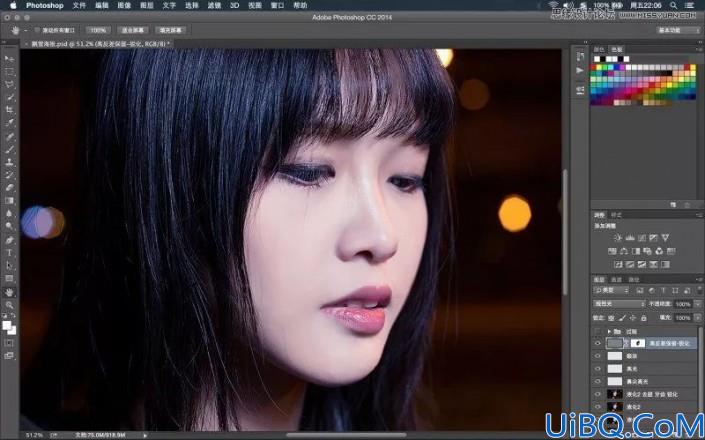Open Adjustments panel flyout menu
The height and width of the screenshot is (440, 705).
699,215
